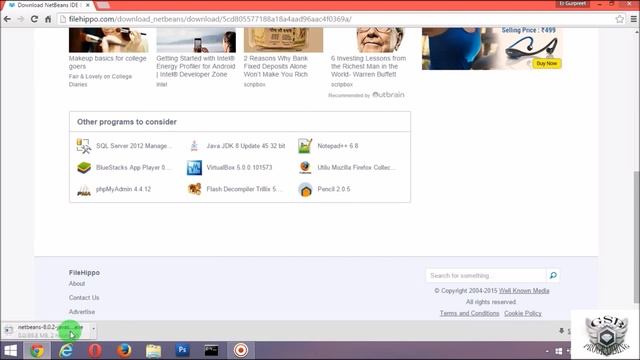Open the Chrome hamburger menu
640x360 pixels.
[x=633, y=19]
